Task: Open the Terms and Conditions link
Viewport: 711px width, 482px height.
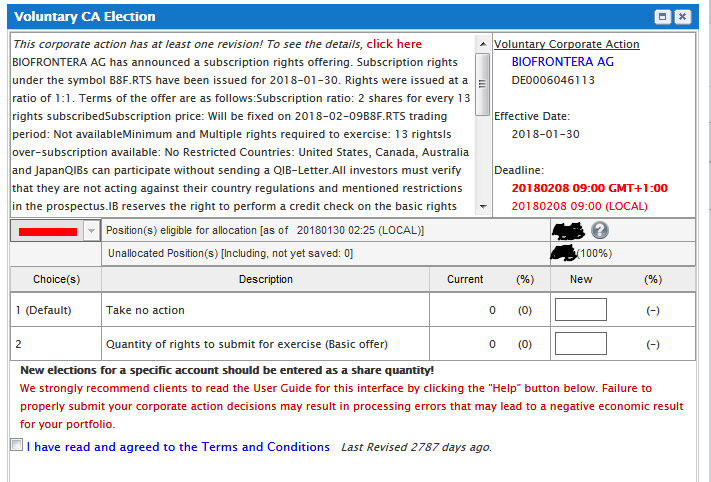Action: [178, 447]
